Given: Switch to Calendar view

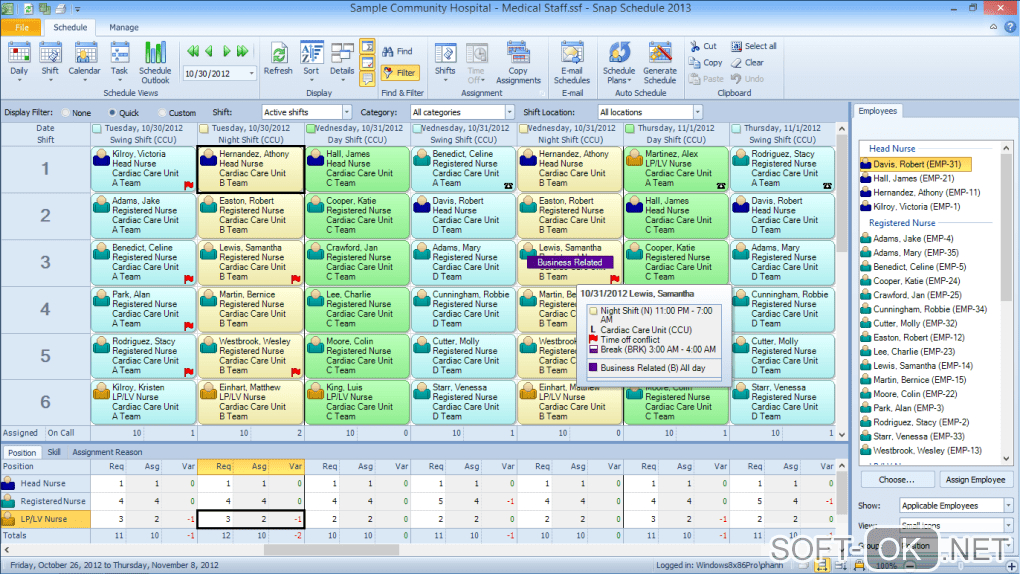Looking at the screenshot, I should [85, 59].
